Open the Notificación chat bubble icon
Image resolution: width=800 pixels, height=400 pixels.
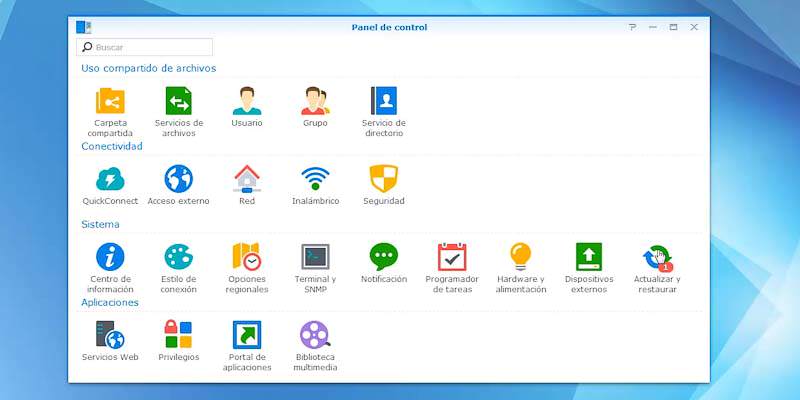click(384, 257)
